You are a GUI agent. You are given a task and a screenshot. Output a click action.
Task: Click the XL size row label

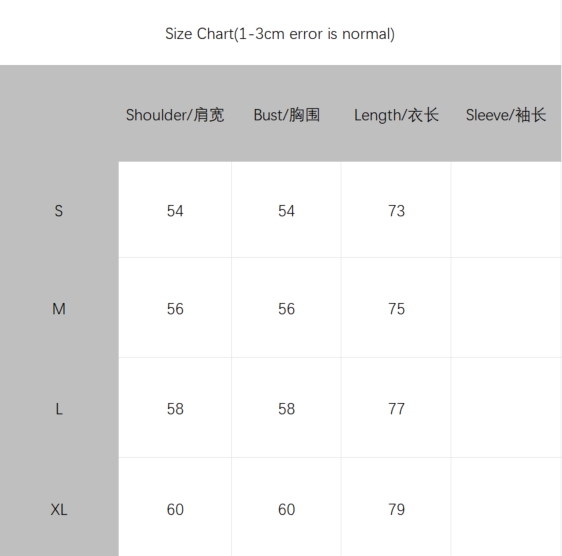point(59,509)
